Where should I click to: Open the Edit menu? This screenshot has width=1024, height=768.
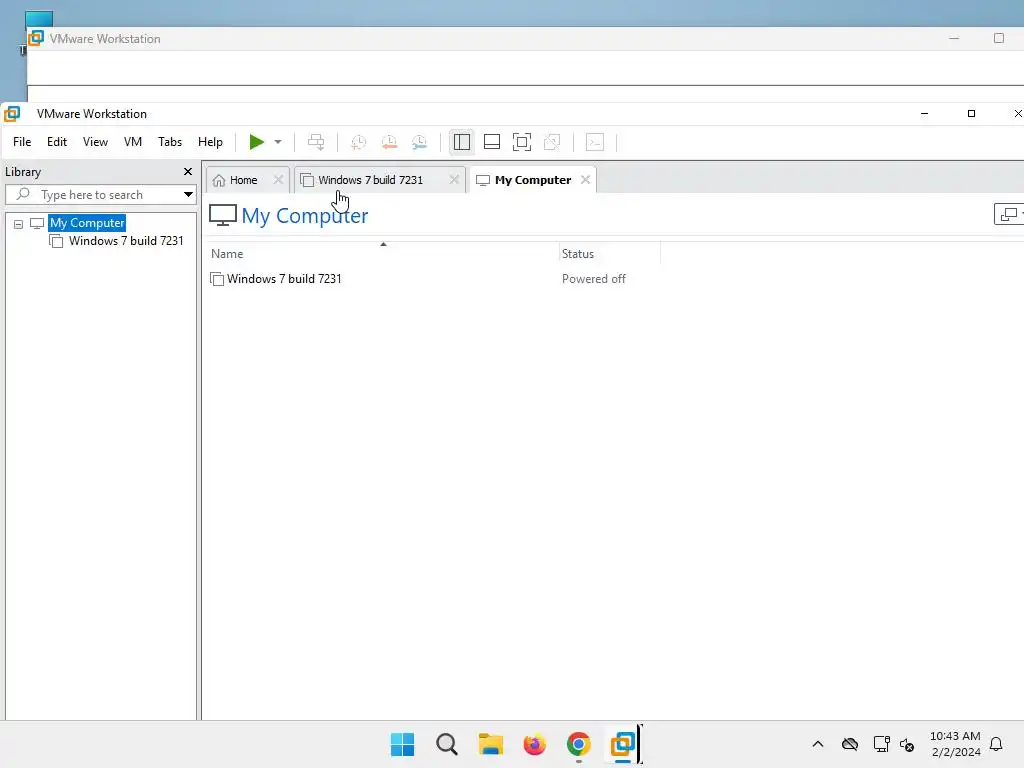coord(57,142)
